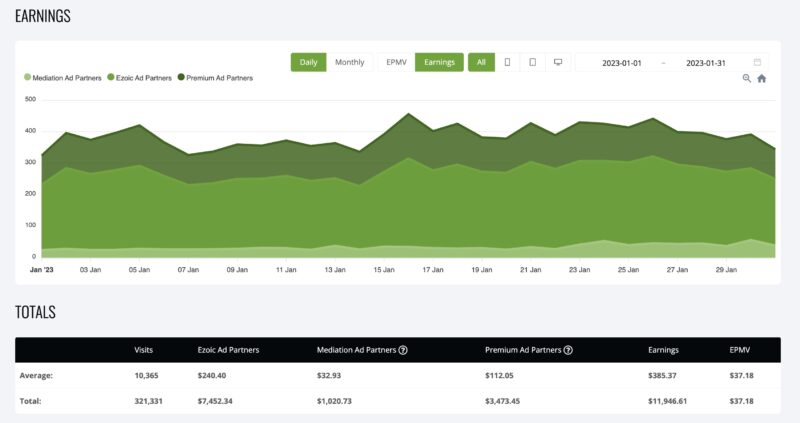The image size is (800, 423).
Task: Toggle Ezoic Ad Partners legend series
Action: [x=138, y=77]
